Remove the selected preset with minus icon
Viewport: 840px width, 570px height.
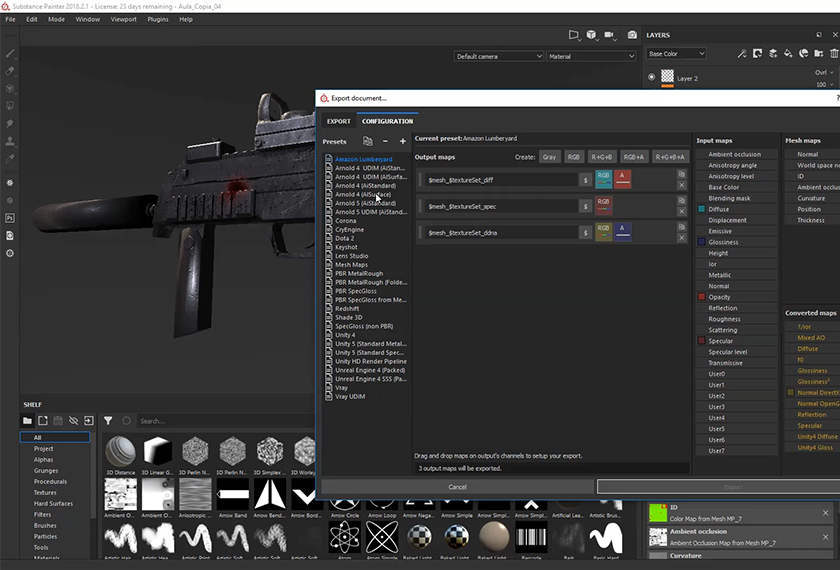387,141
